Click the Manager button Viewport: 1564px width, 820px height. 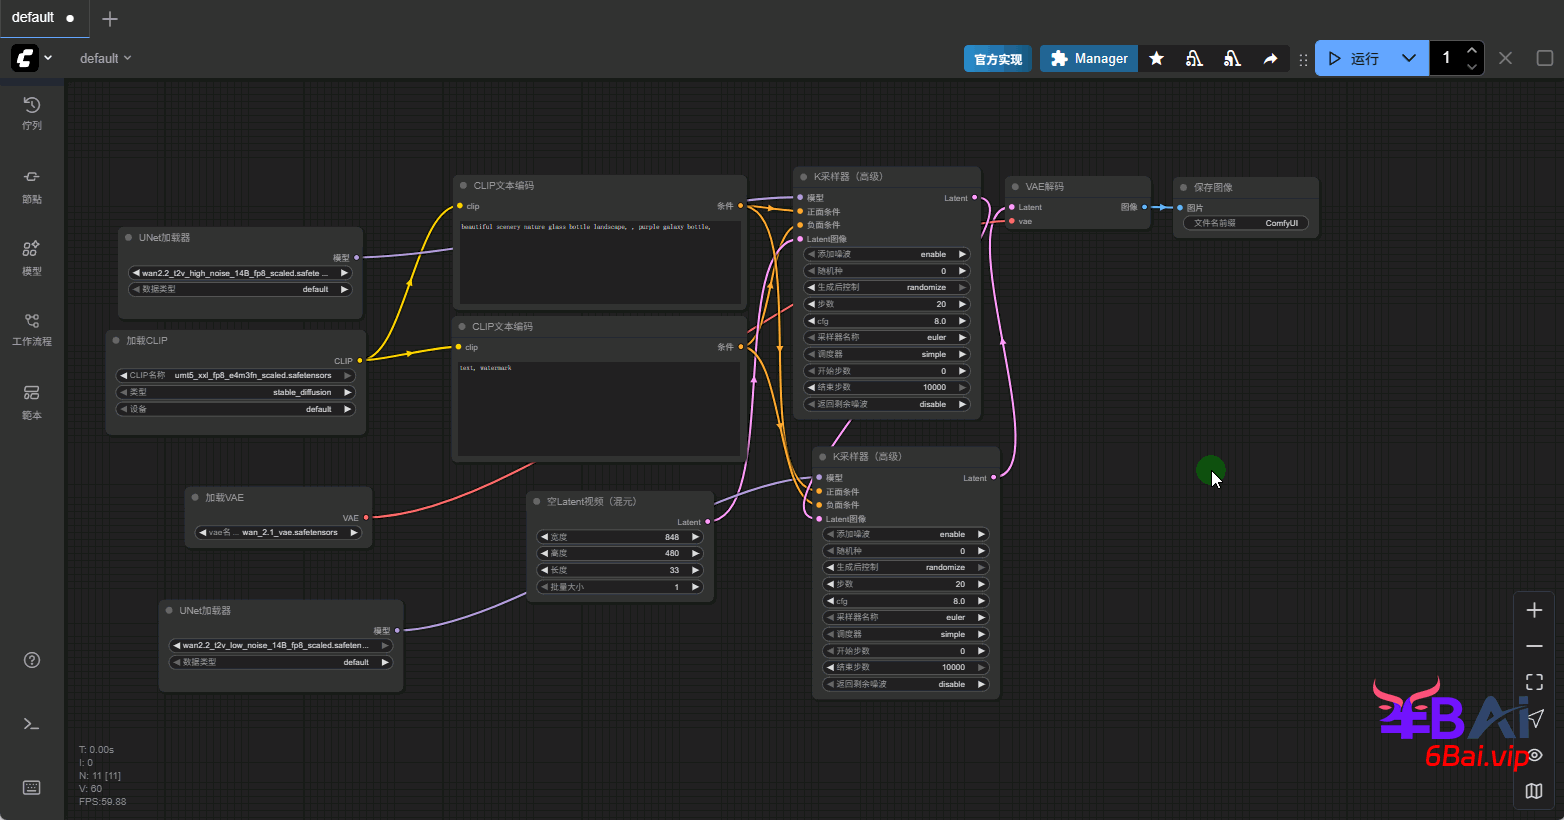pyautogui.click(x=1089, y=59)
